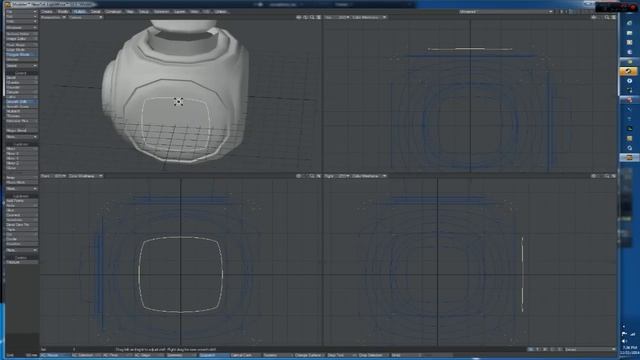The height and width of the screenshot is (360, 640).
Task: Click the zoom icon in the Back viewport header
Action: (312, 176)
